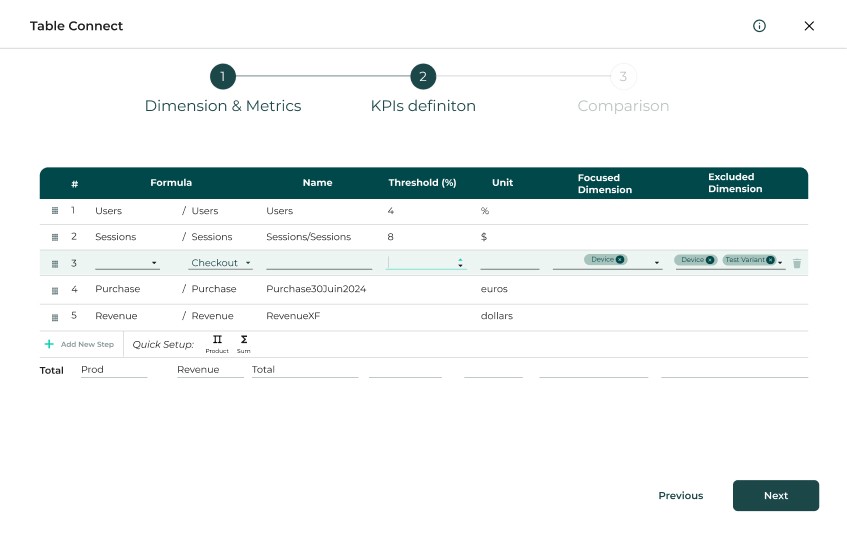Open the info icon in header
This screenshot has width=847, height=545.
[x=759, y=26]
